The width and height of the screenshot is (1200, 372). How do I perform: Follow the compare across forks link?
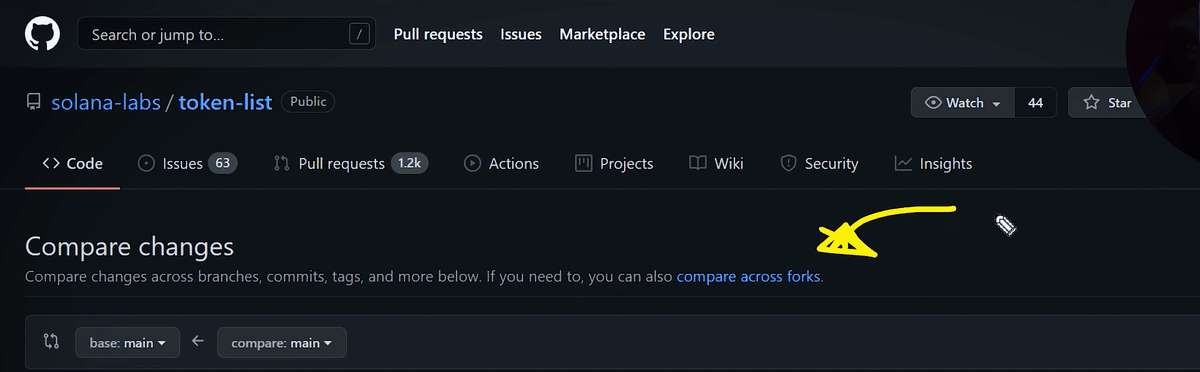coord(749,276)
